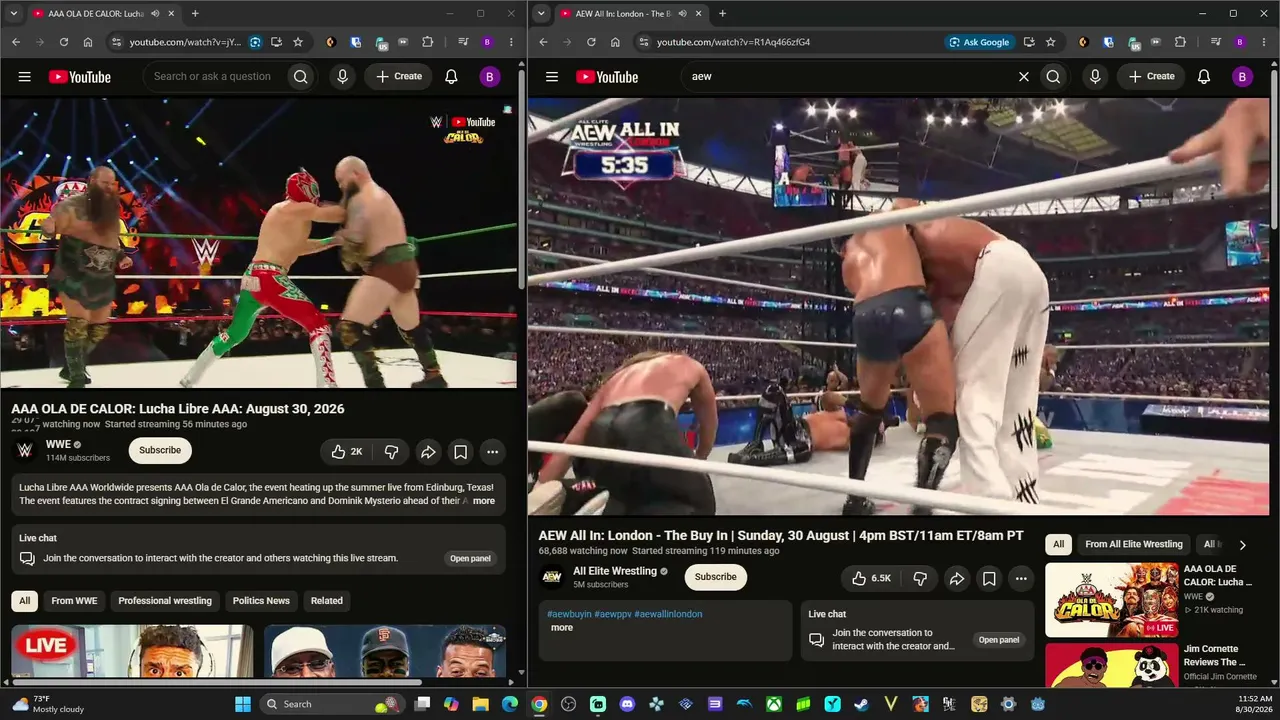1280x720 pixels.
Task: Select 'Related' filter chip
Action: [327, 601]
